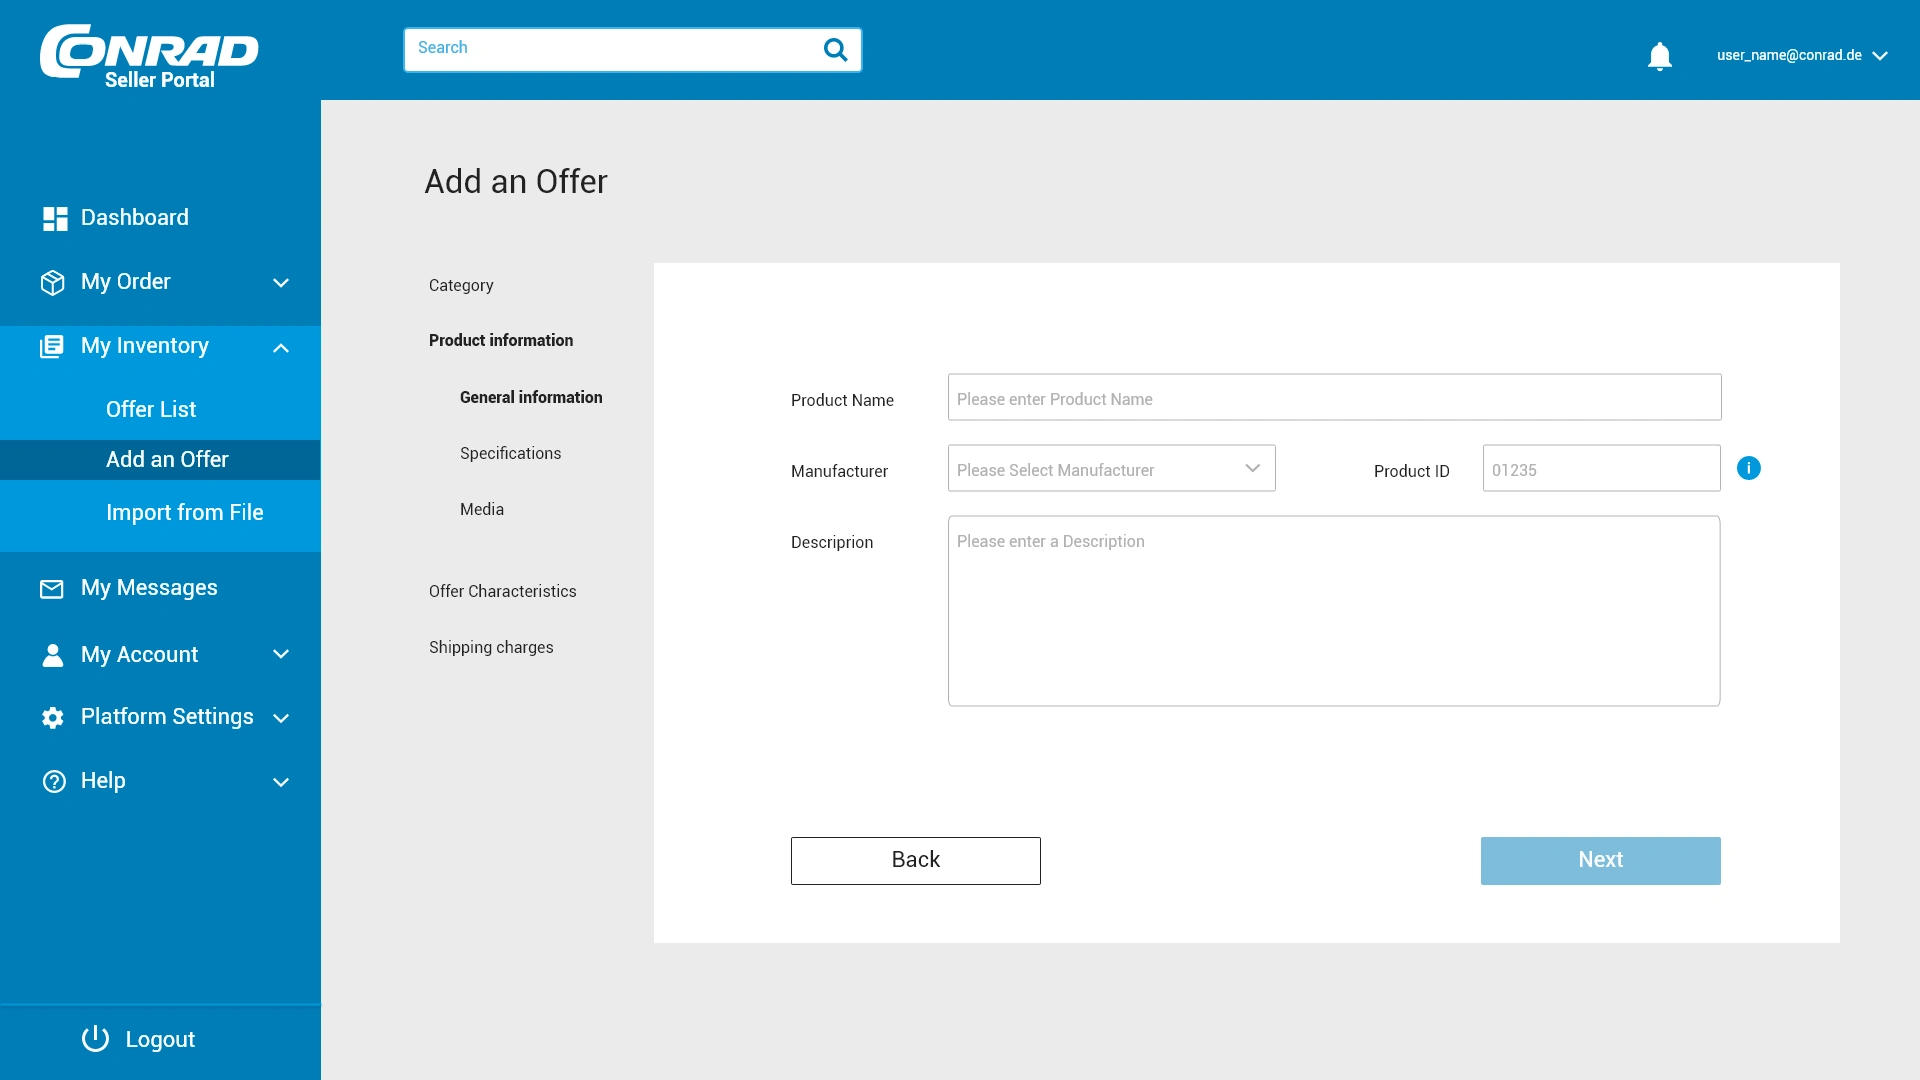1920x1080 pixels.
Task: Focus the Product Name input
Action: 1334,398
